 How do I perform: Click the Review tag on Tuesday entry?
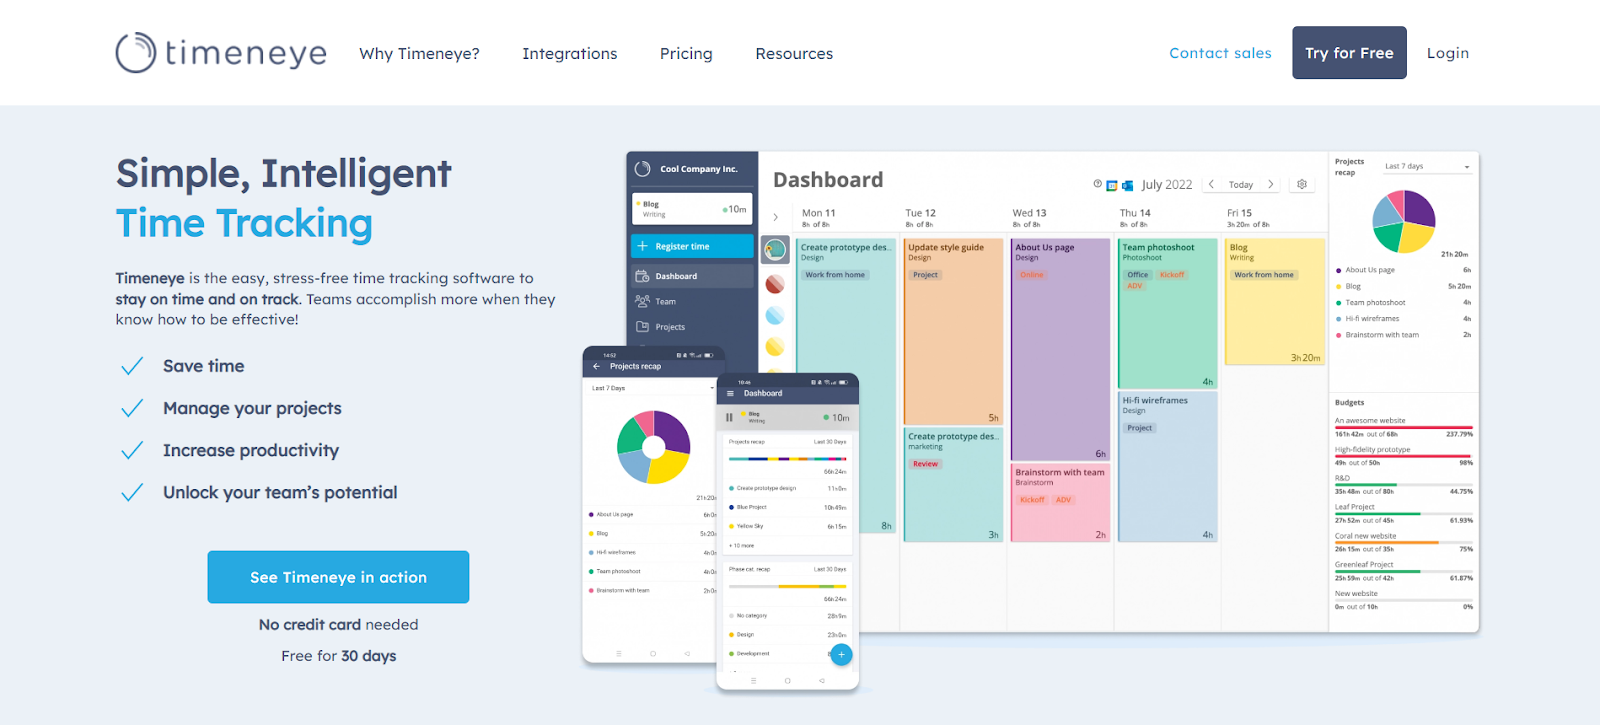pyautogui.click(x=926, y=464)
